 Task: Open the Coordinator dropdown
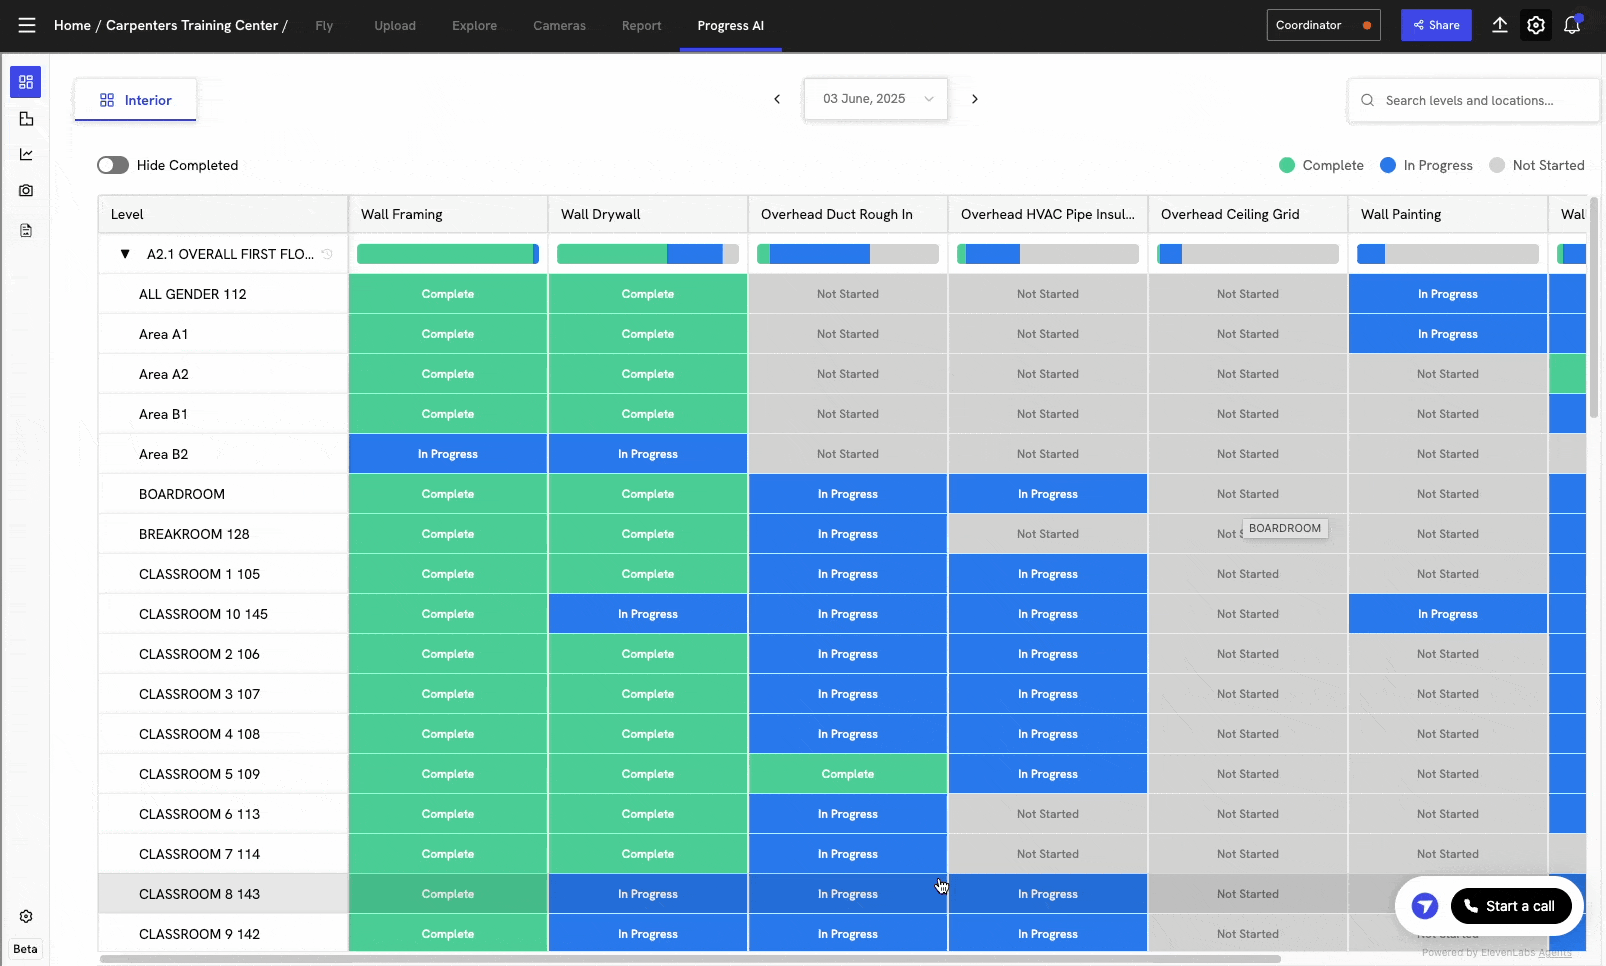(1323, 24)
